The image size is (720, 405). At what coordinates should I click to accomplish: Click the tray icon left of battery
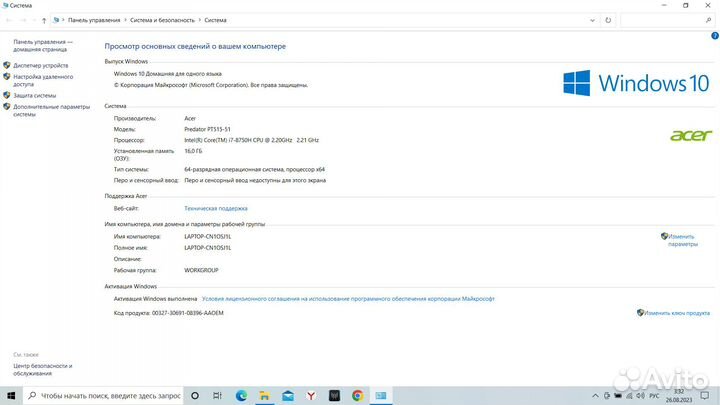point(607,395)
